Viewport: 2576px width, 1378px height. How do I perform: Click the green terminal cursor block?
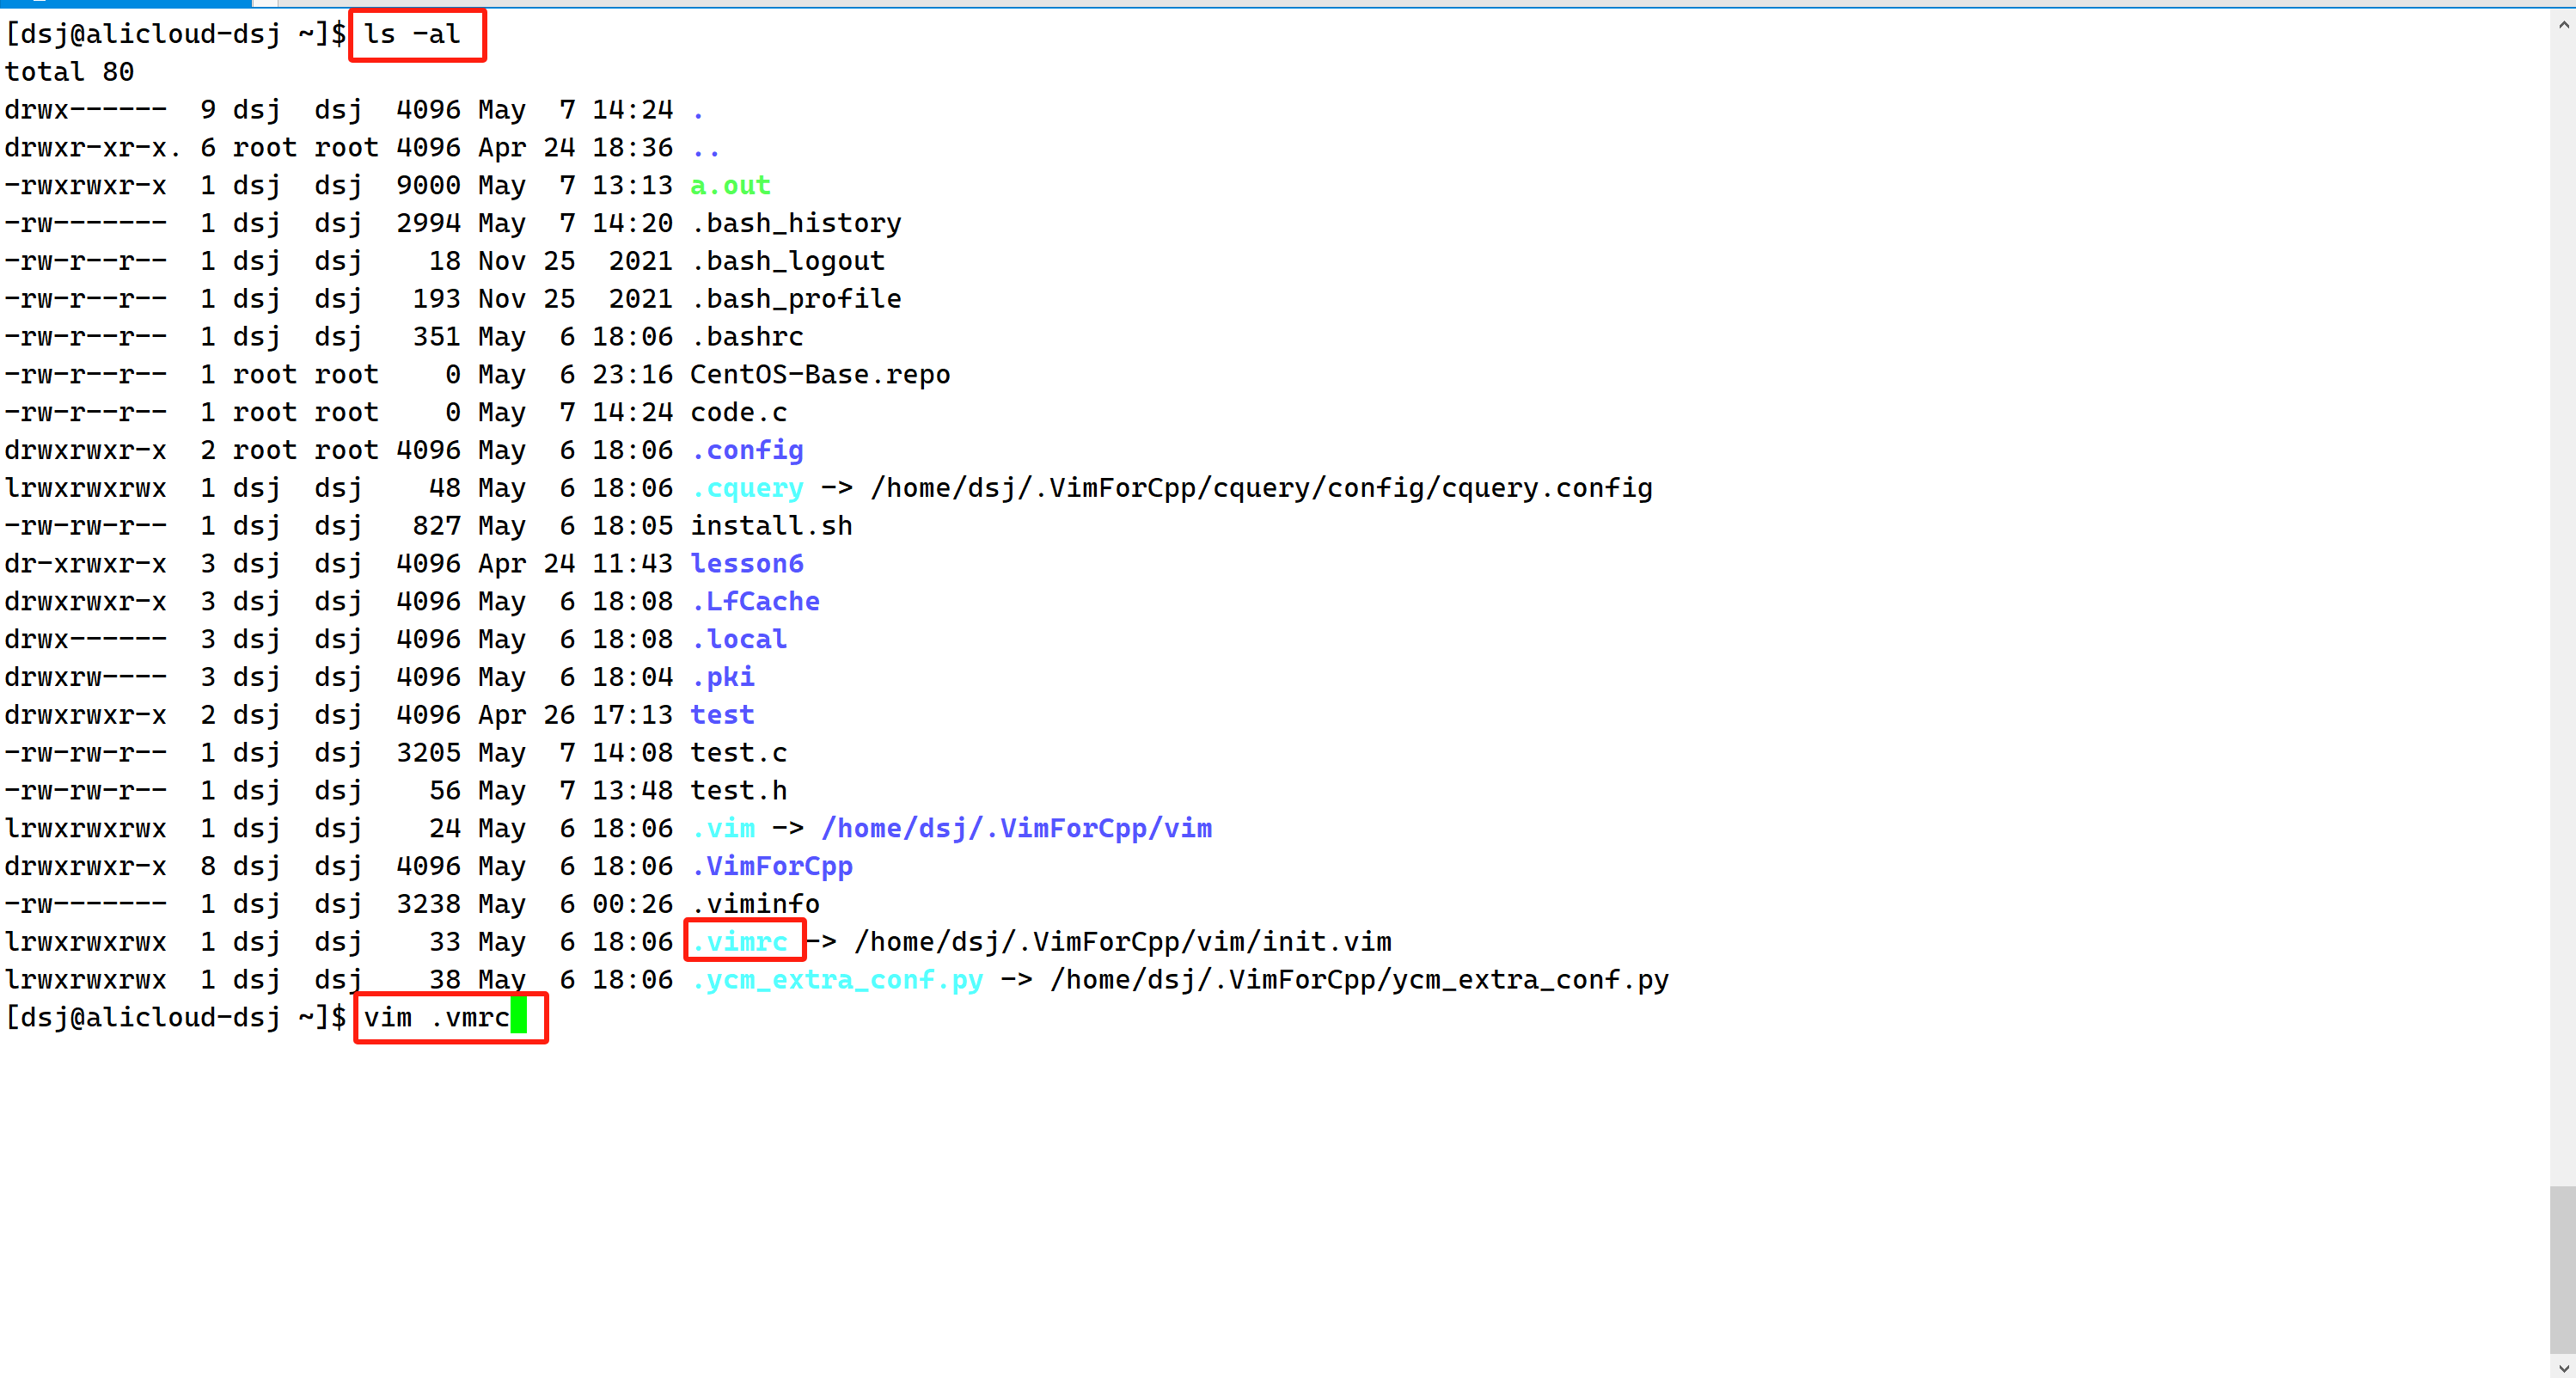518,1017
